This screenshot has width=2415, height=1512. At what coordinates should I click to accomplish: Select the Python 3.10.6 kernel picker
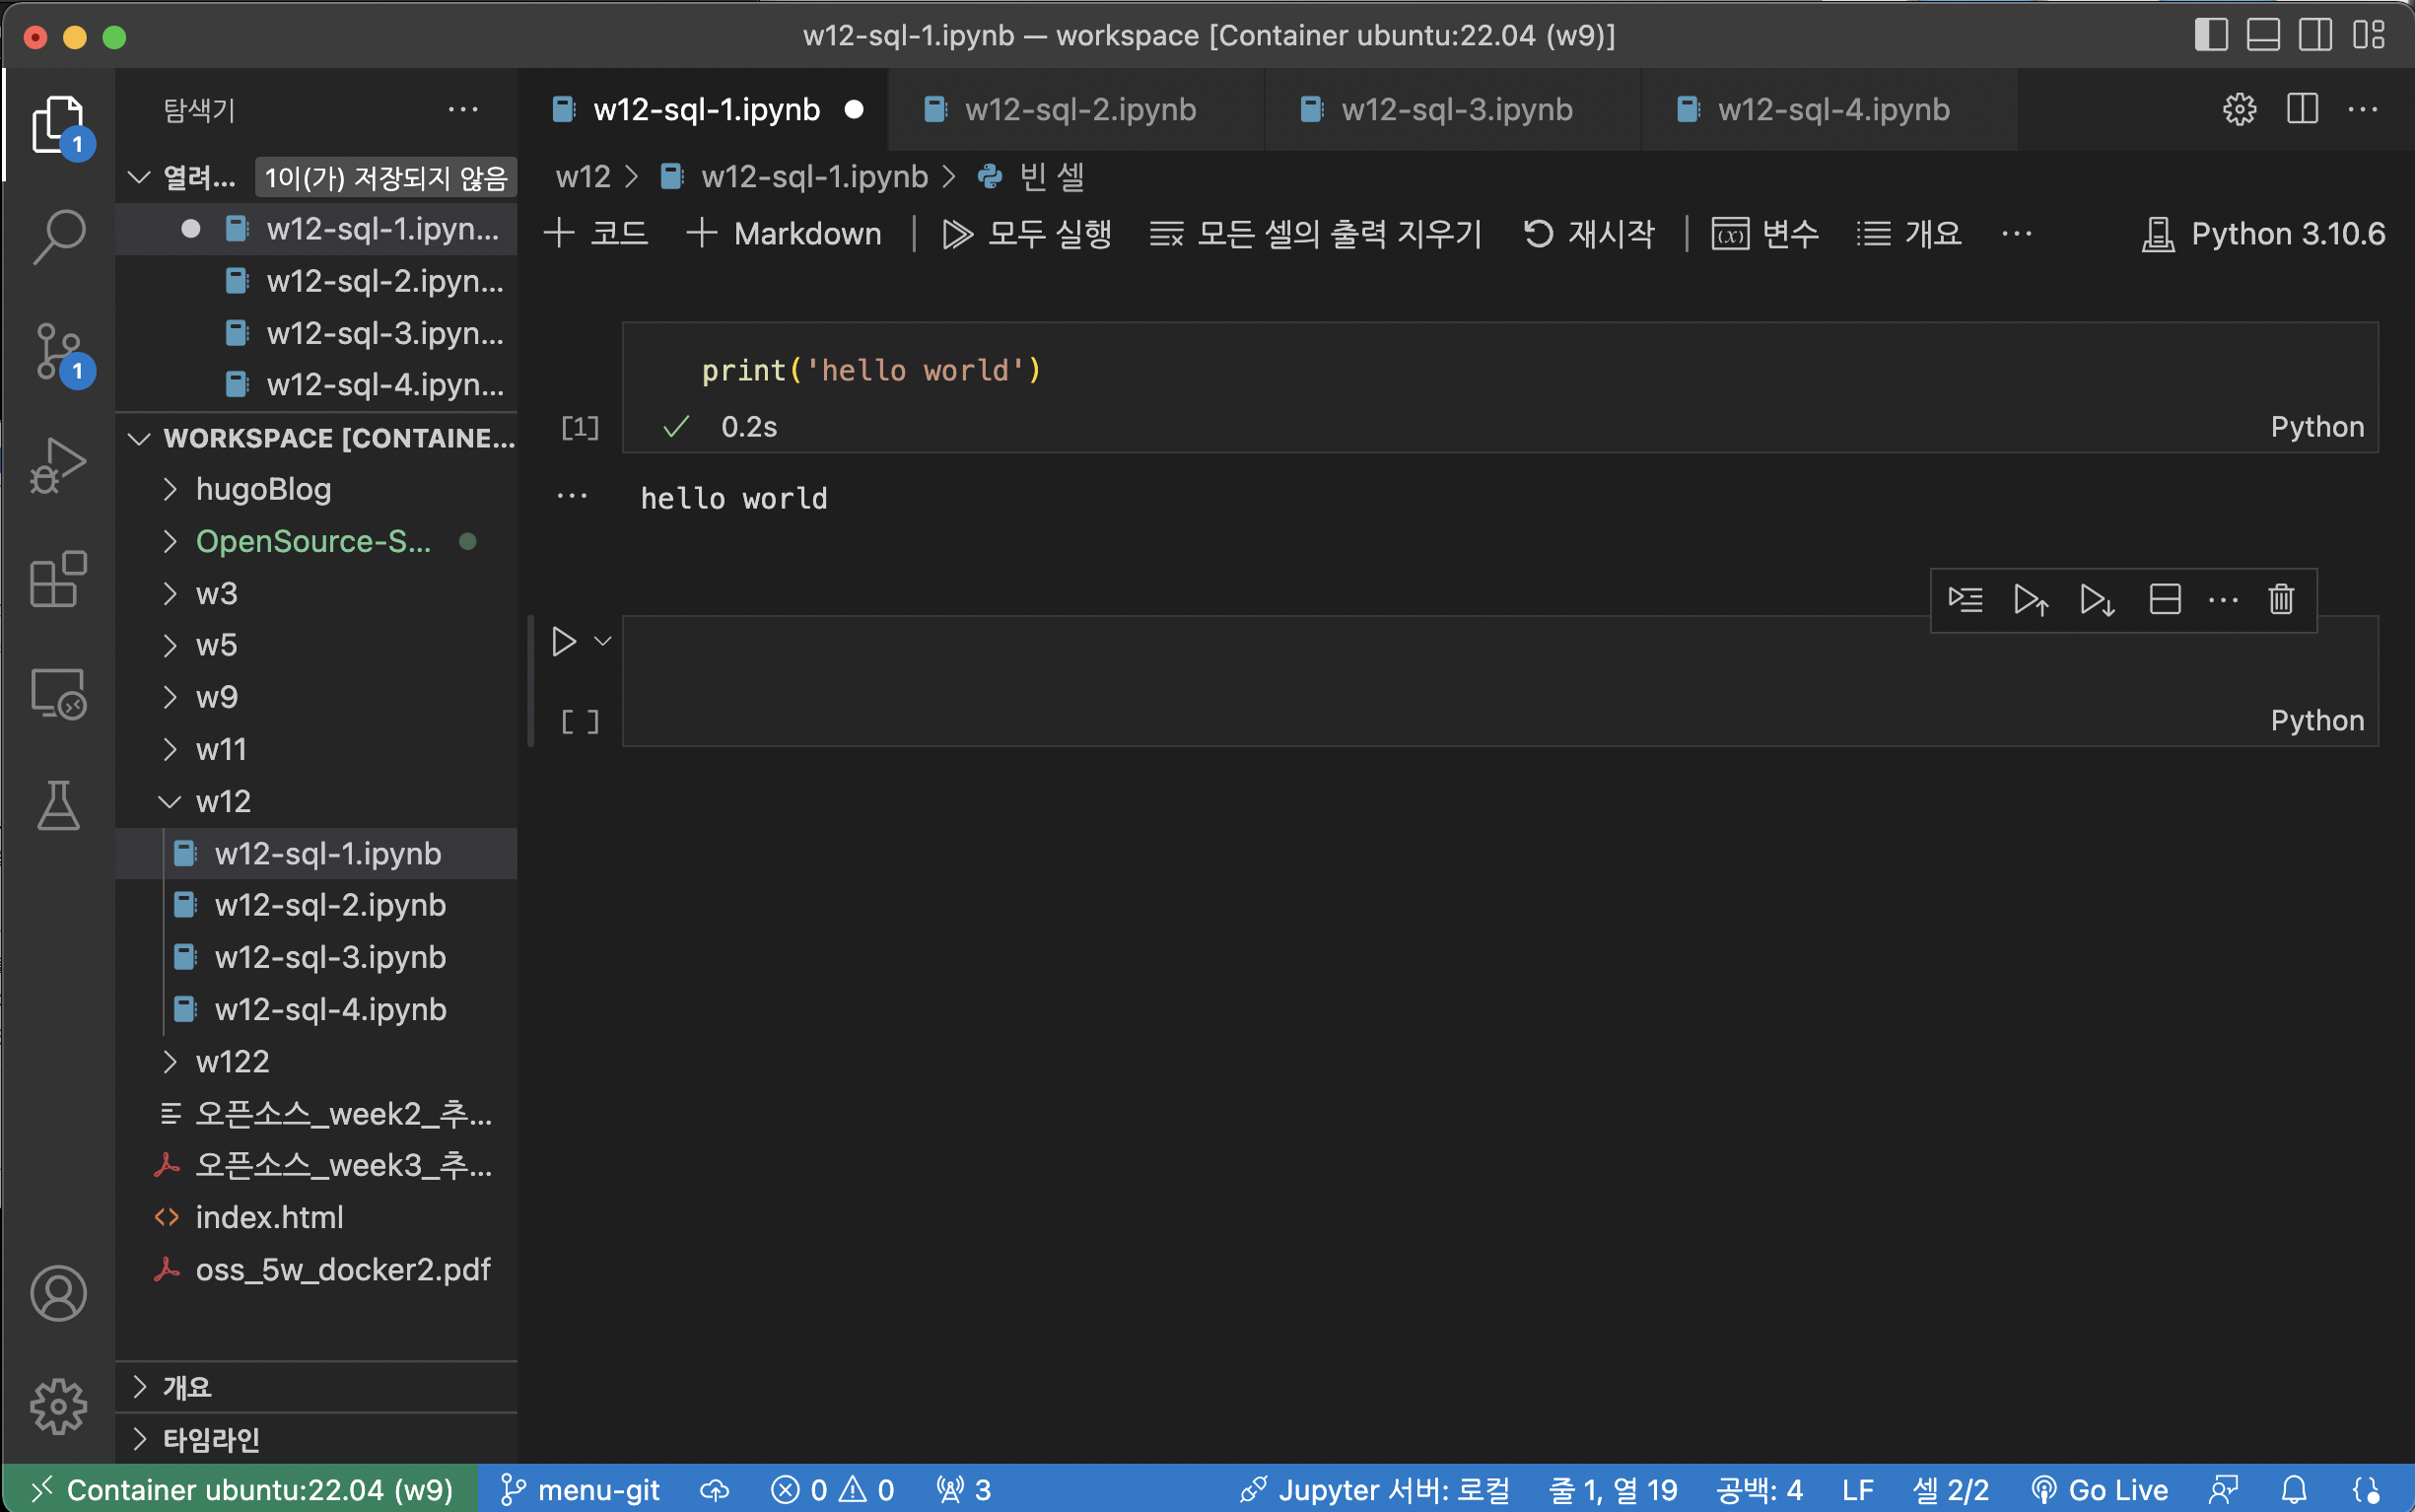(2264, 234)
